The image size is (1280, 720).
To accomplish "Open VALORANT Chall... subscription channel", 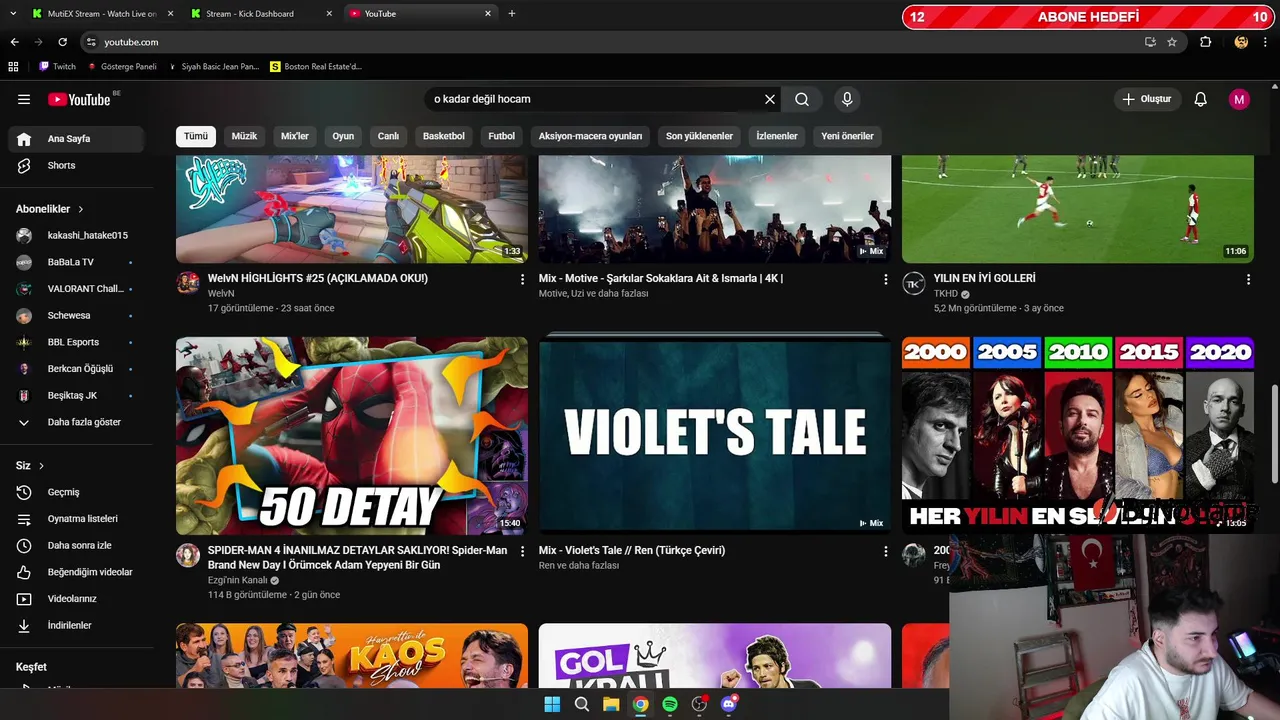I will tap(76, 289).
